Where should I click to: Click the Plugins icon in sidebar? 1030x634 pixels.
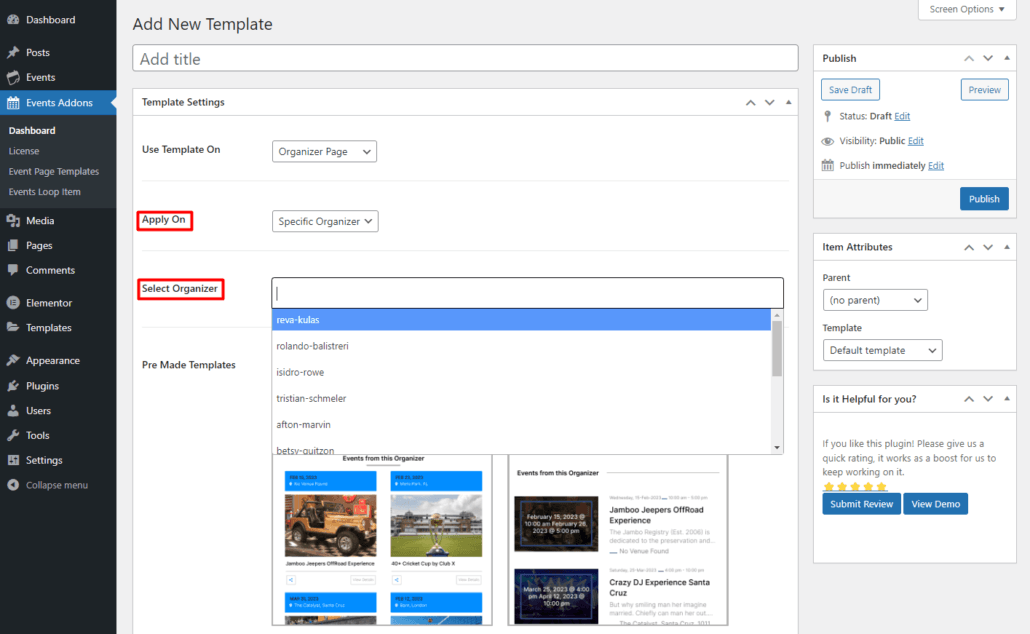13,386
